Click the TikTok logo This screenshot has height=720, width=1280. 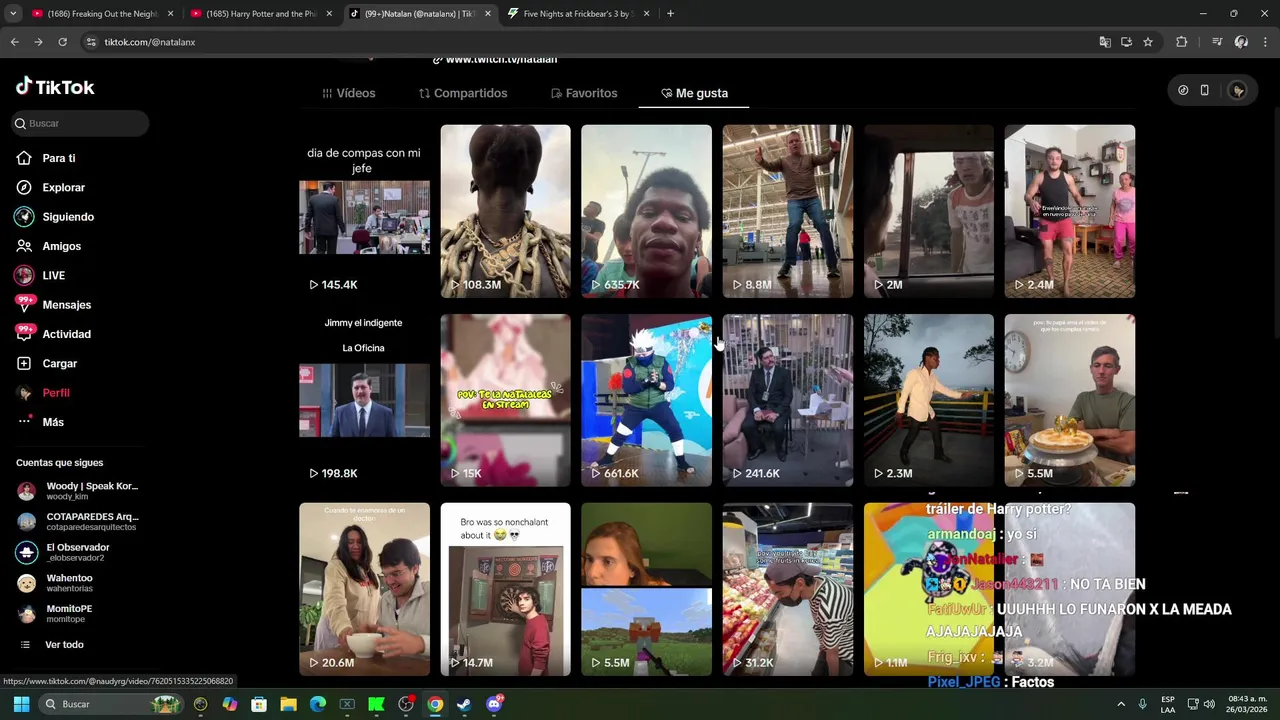point(55,87)
